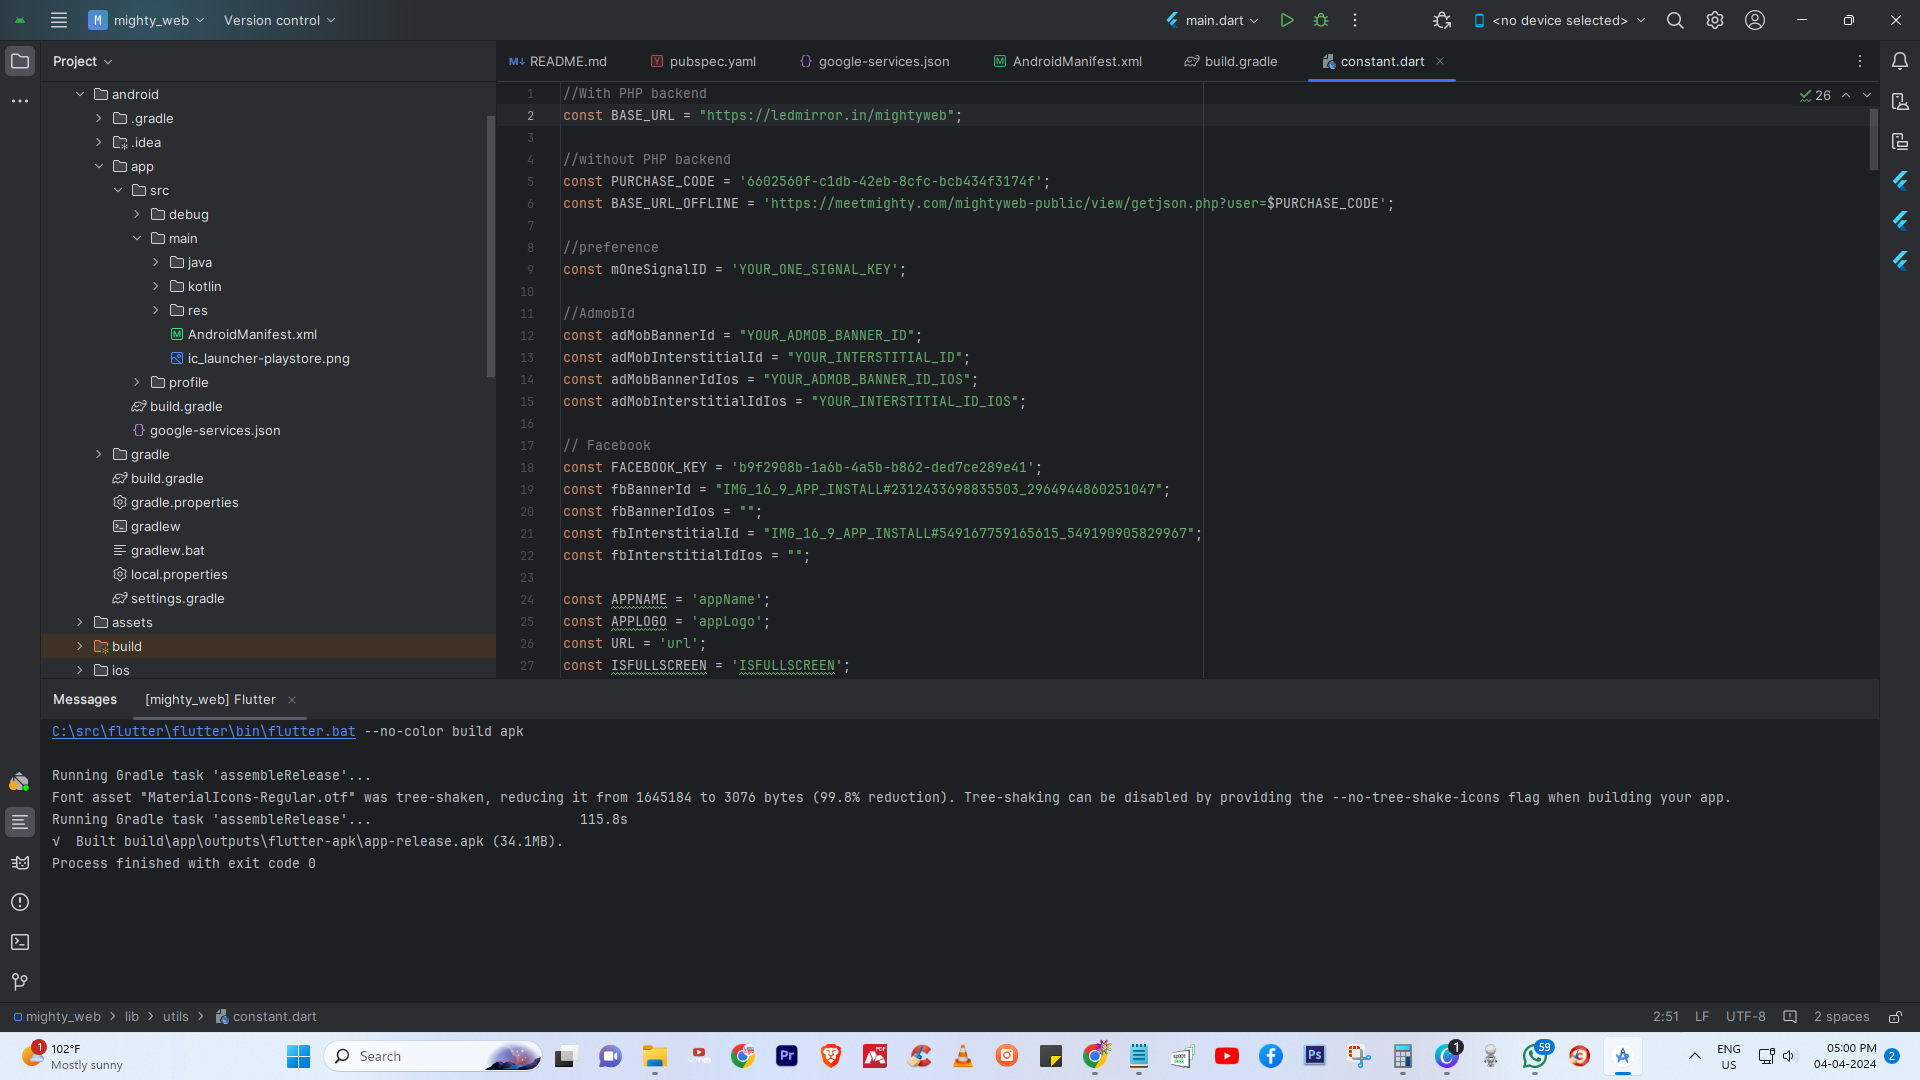Open the Terminal tool window
1920x1080 pixels.
[x=20, y=942]
